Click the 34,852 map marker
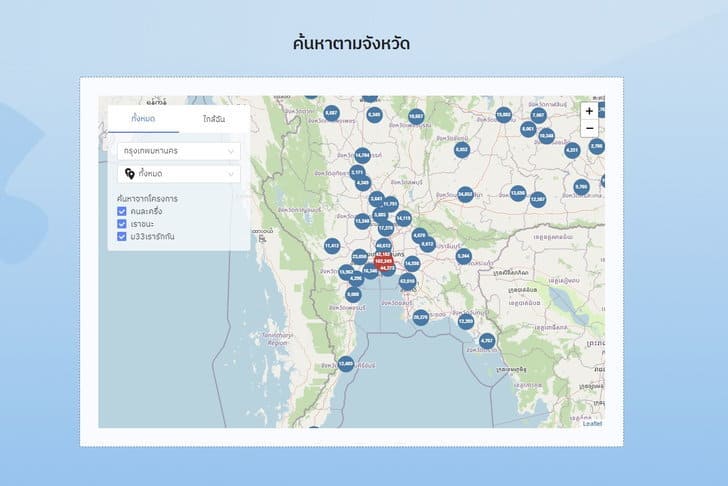The image size is (728, 486). coord(465,194)
